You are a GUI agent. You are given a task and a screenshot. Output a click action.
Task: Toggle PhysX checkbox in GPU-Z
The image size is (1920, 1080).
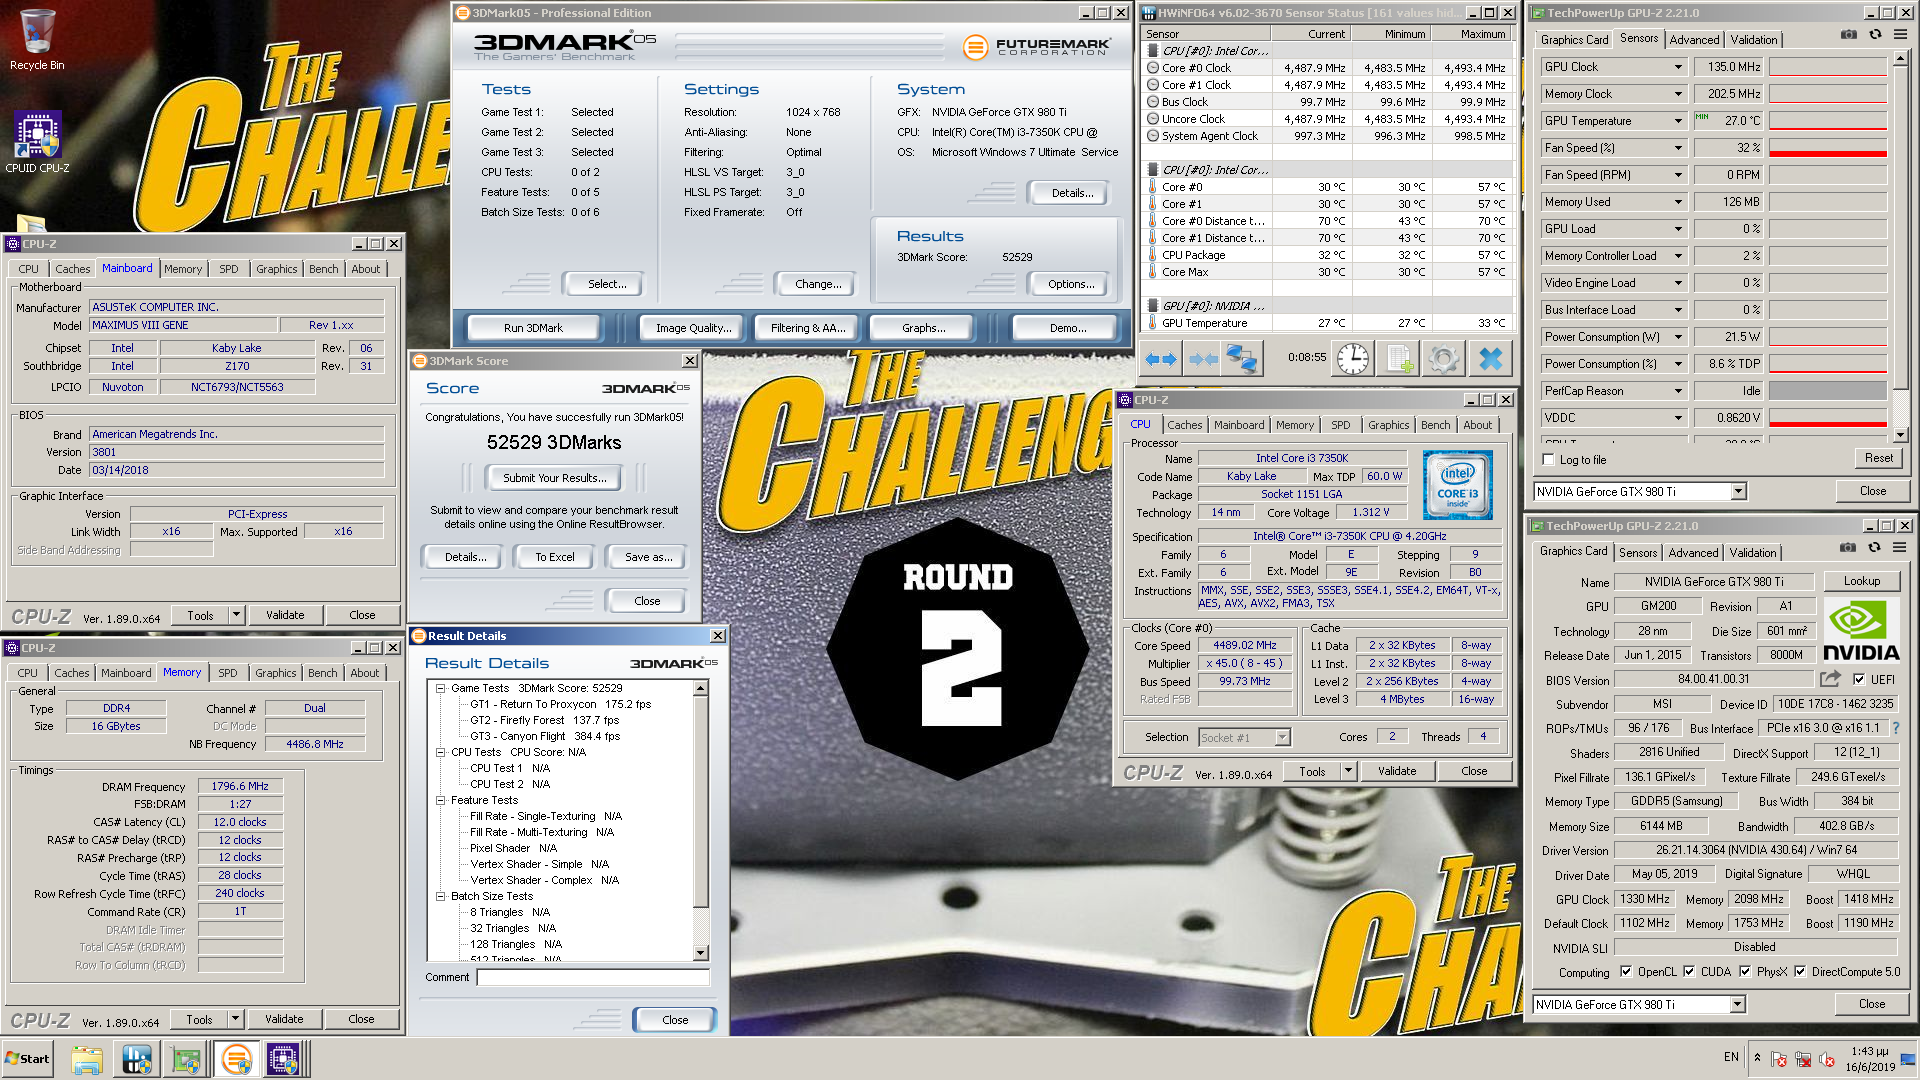click(1745, 972)
